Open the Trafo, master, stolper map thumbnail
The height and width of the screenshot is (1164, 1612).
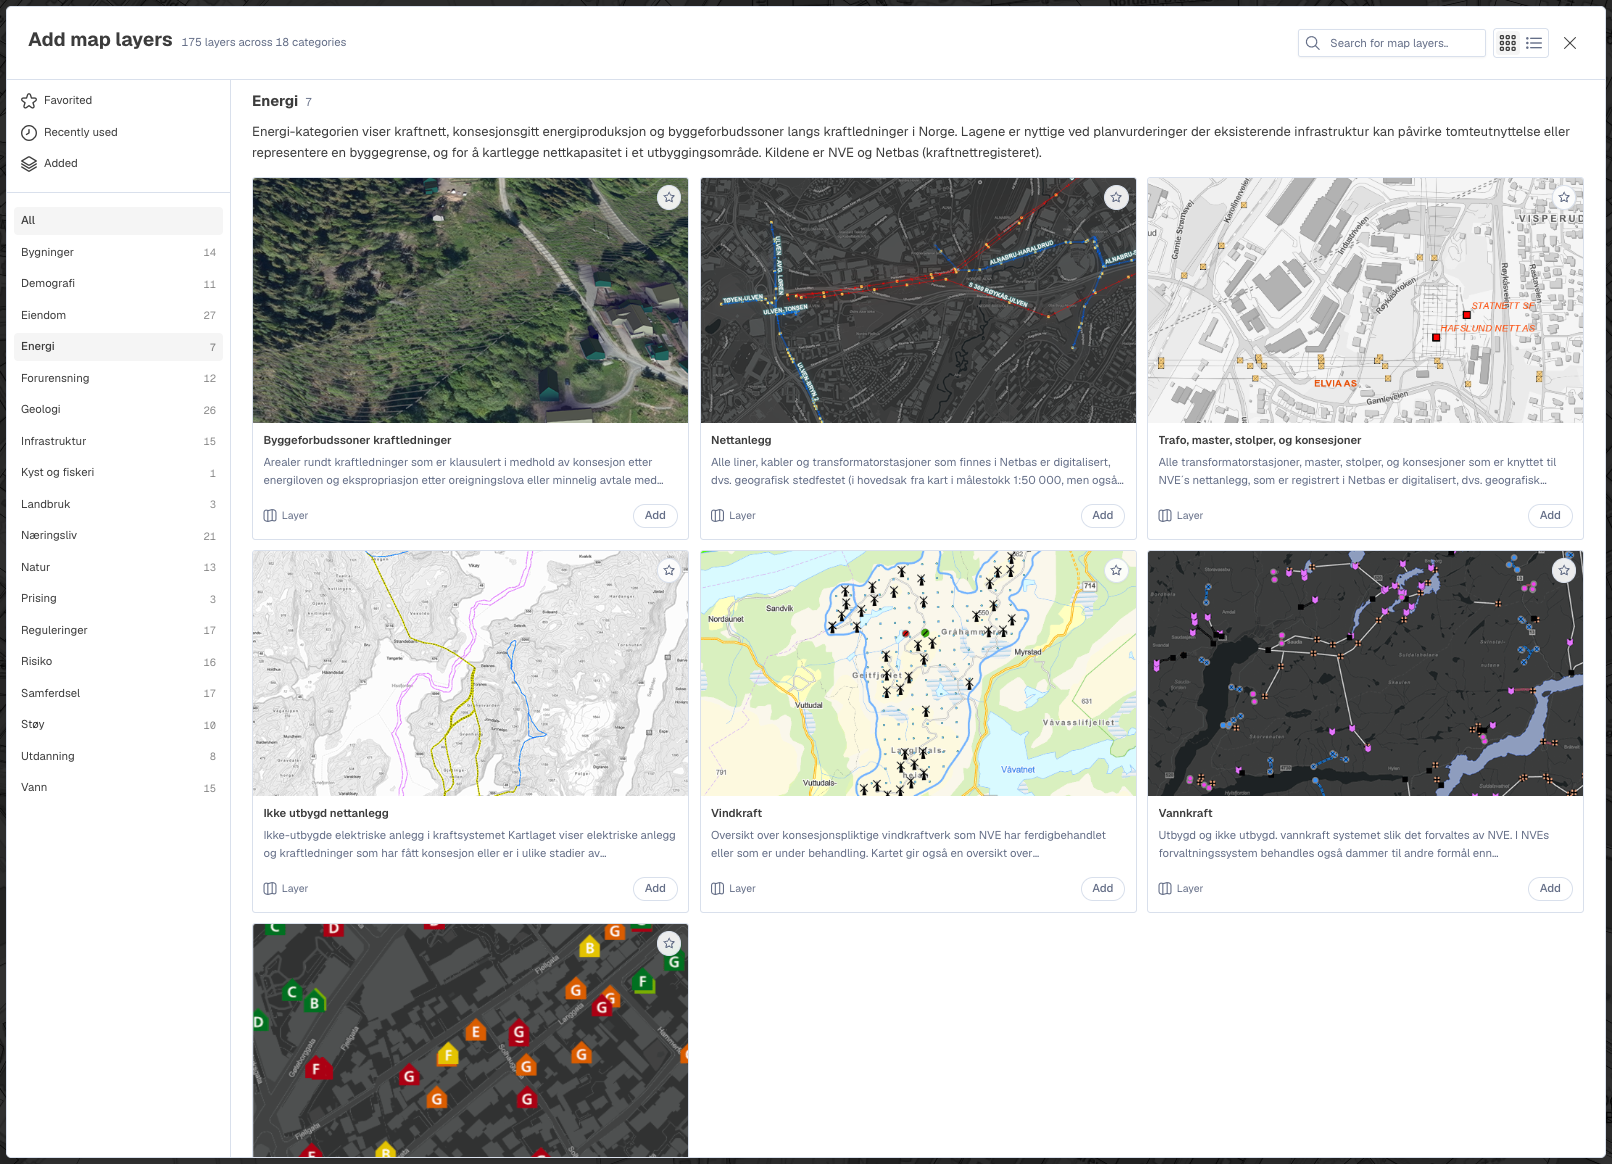click(1365, 301)
